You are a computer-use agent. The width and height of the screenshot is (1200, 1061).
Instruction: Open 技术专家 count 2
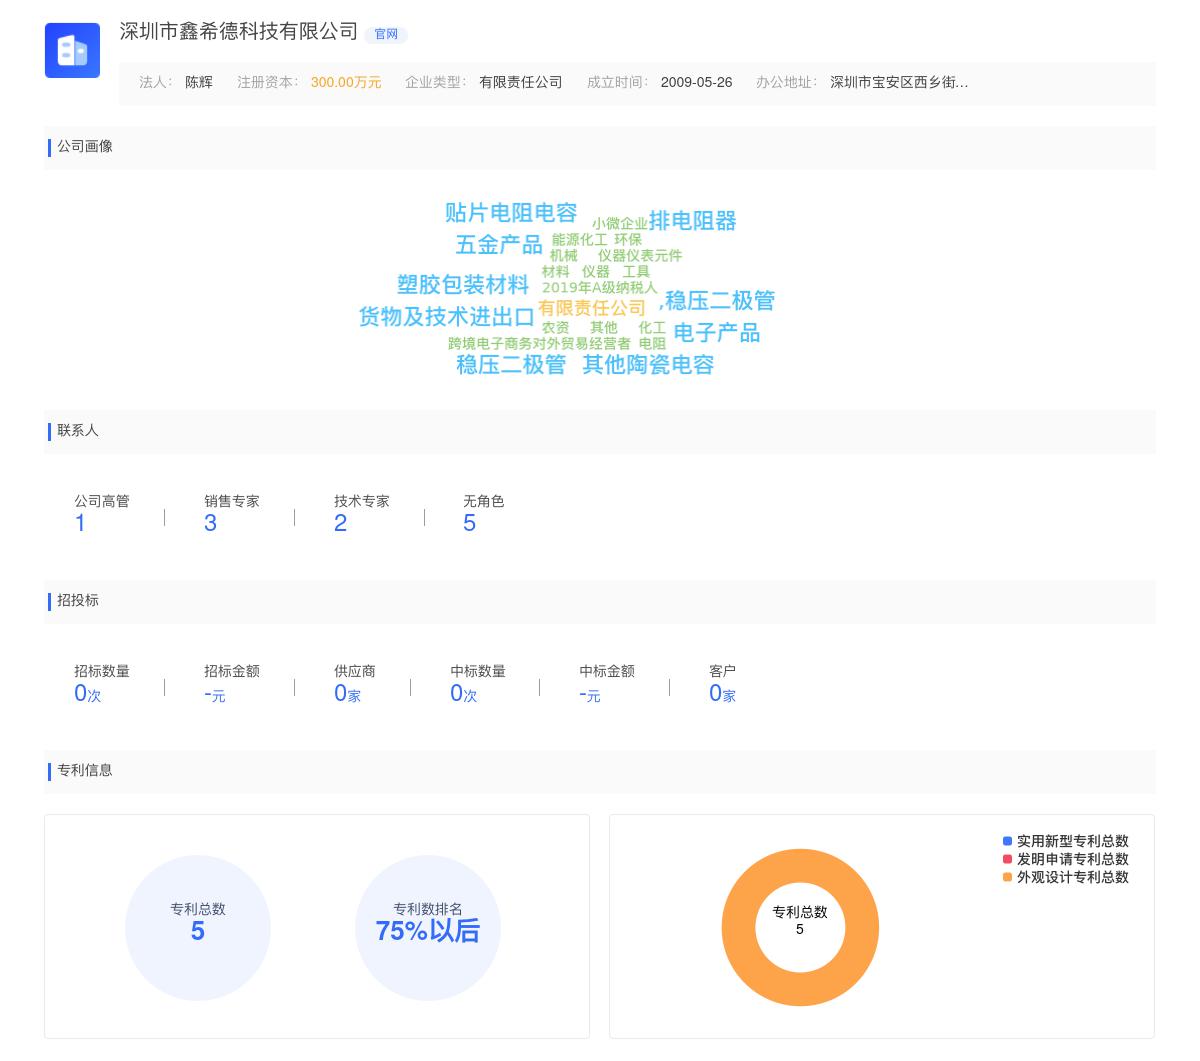click(340, 523)
